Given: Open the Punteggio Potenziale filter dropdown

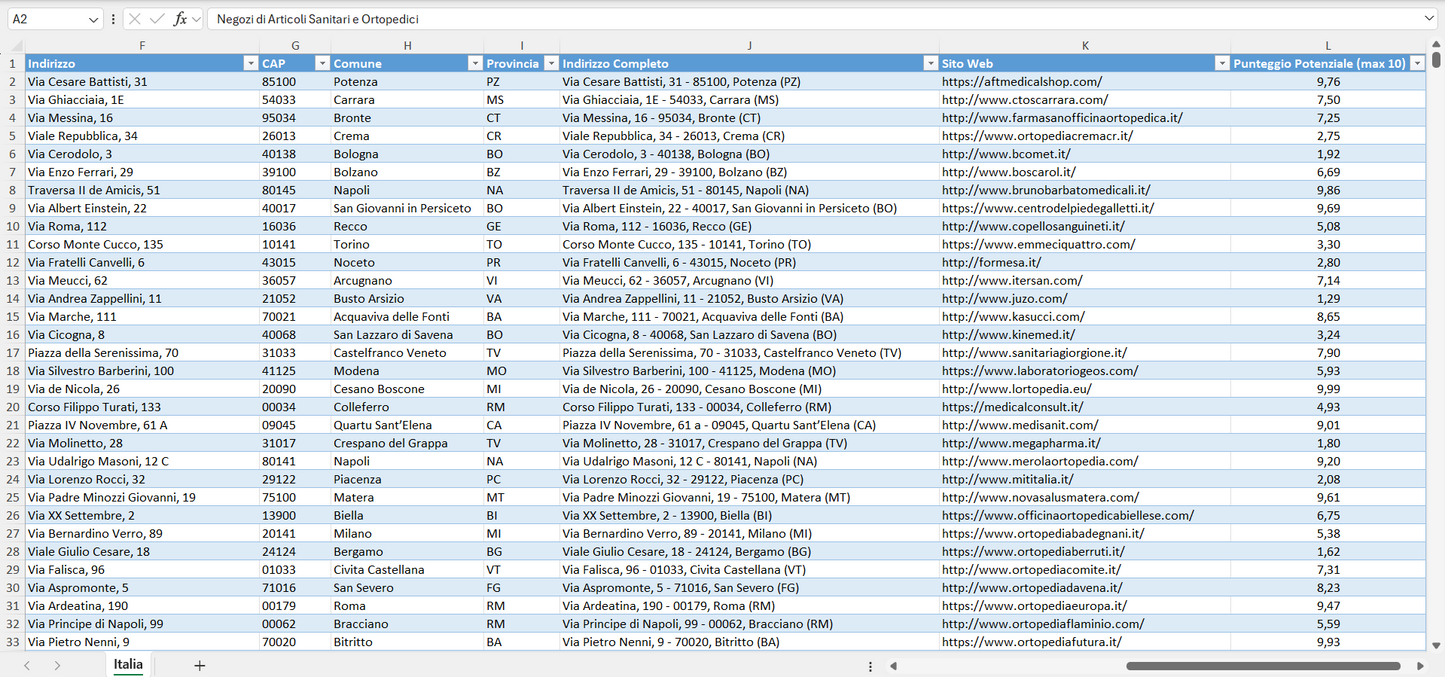Looking at the screenshot, I should [1416, 64].
